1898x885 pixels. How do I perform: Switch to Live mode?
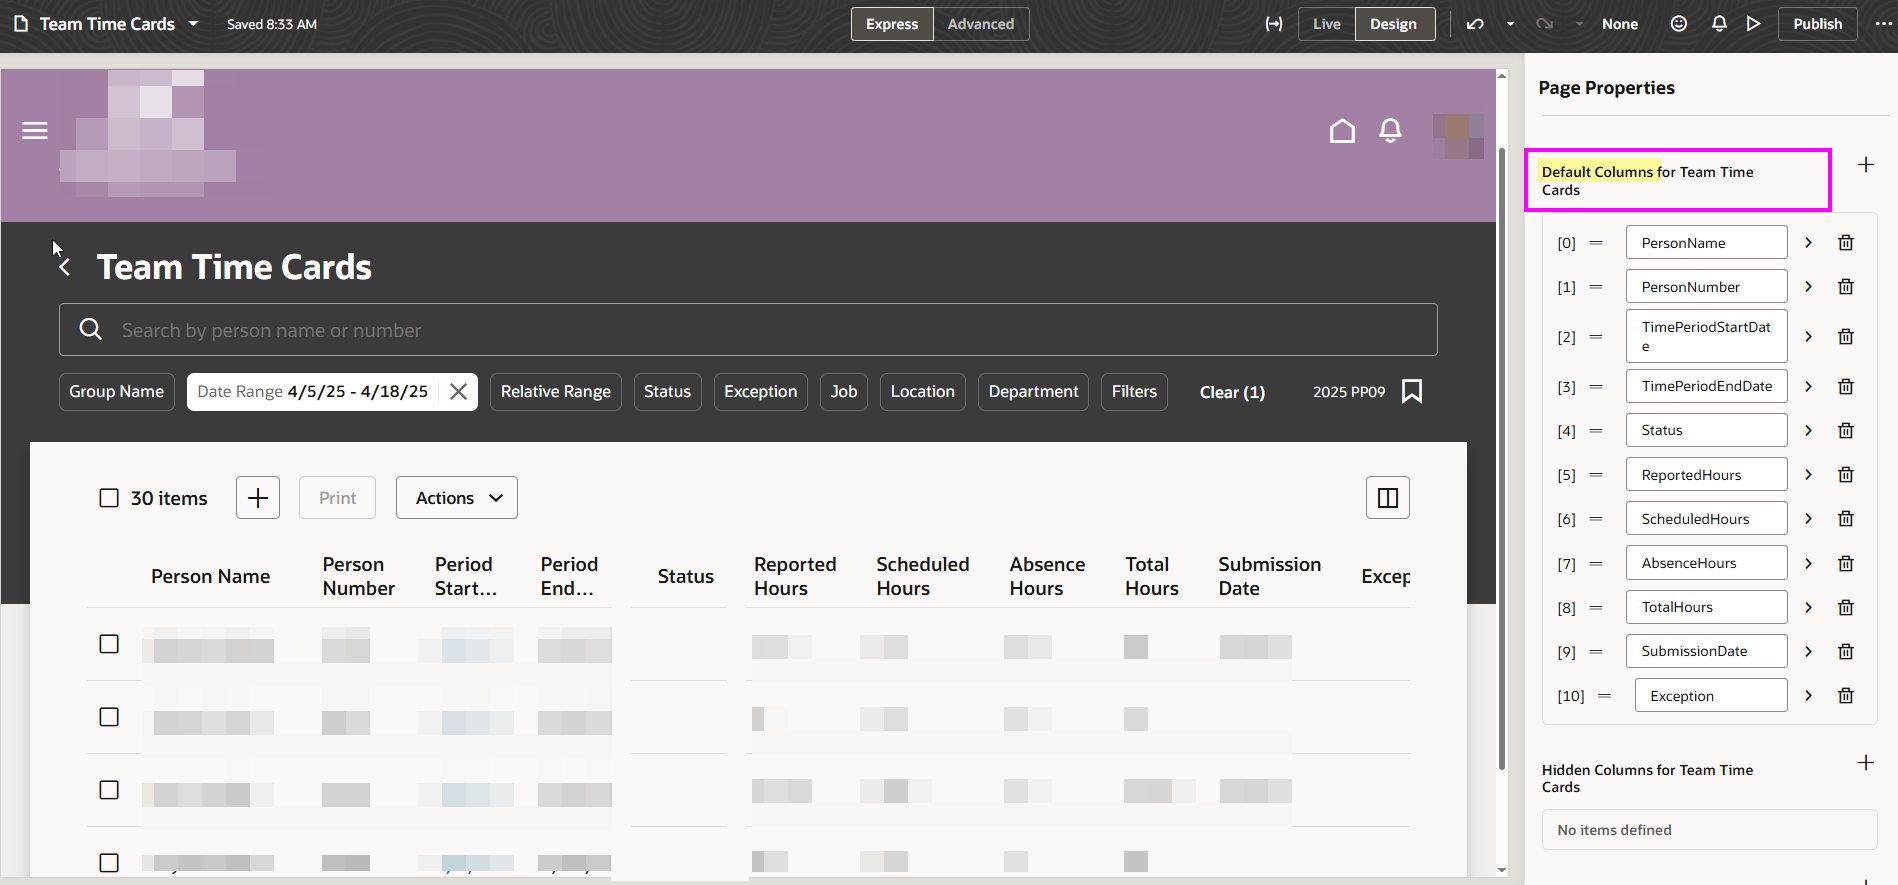coord(1327,24)
